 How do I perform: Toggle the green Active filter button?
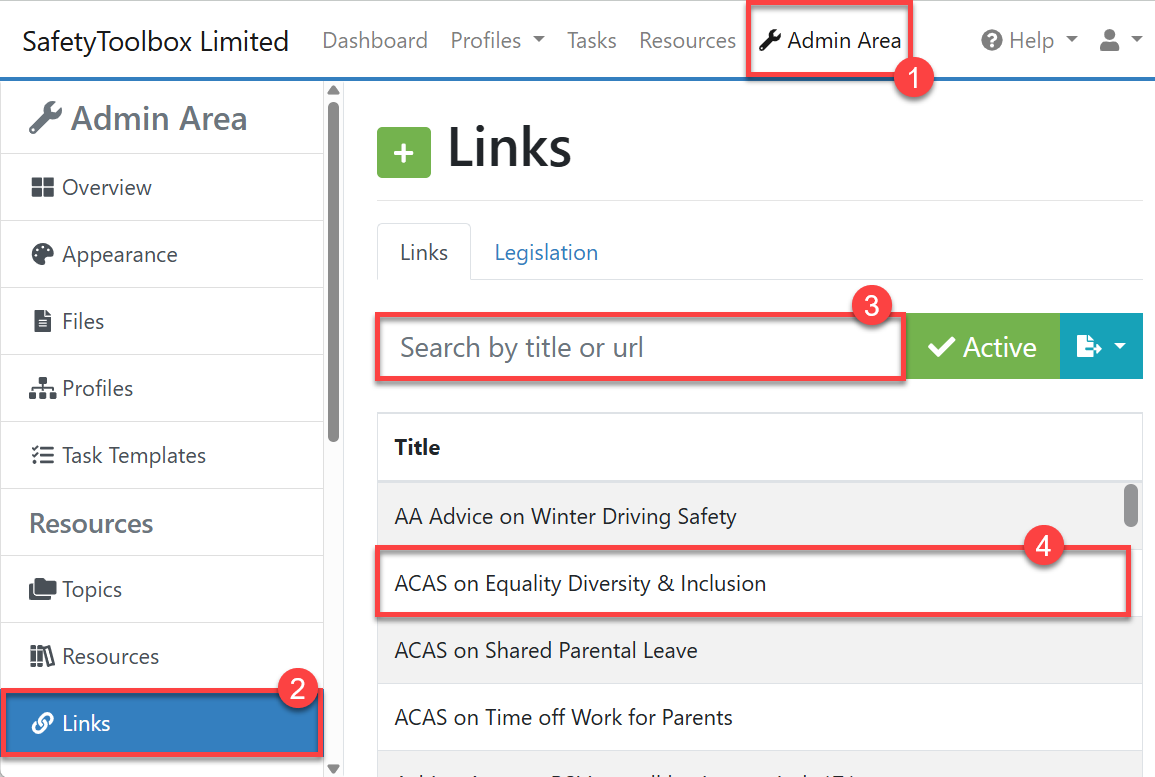click(x=982, y=347)
